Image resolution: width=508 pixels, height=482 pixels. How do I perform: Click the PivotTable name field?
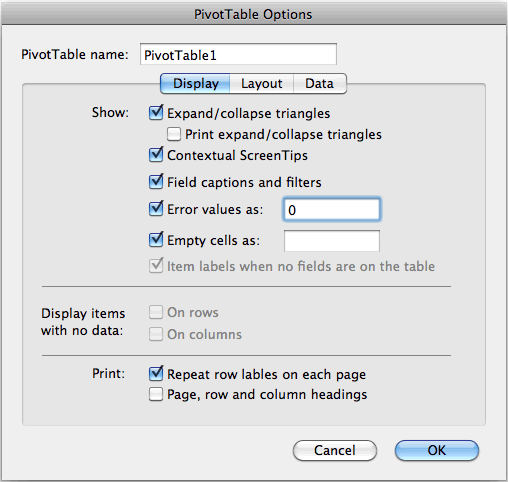(238, 54)
